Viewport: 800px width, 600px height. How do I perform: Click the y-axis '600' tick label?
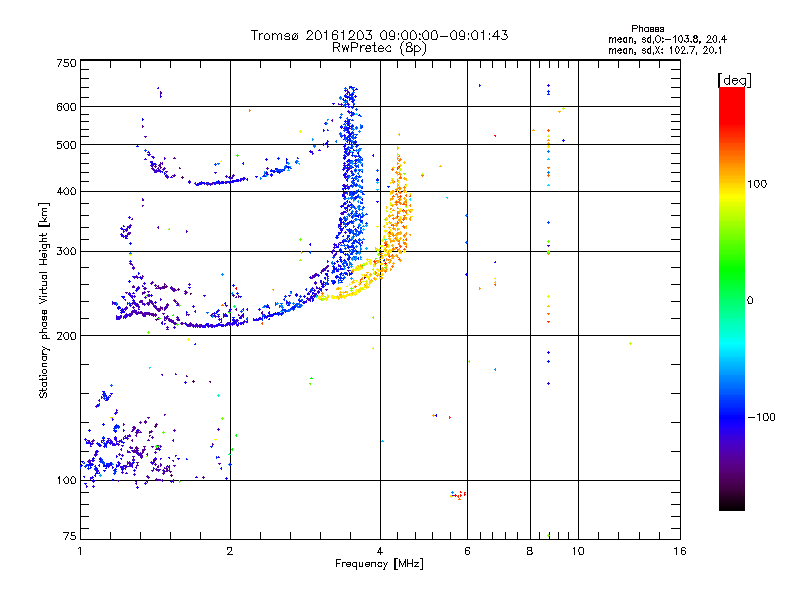pyautogui.click(x=66, y=107)
